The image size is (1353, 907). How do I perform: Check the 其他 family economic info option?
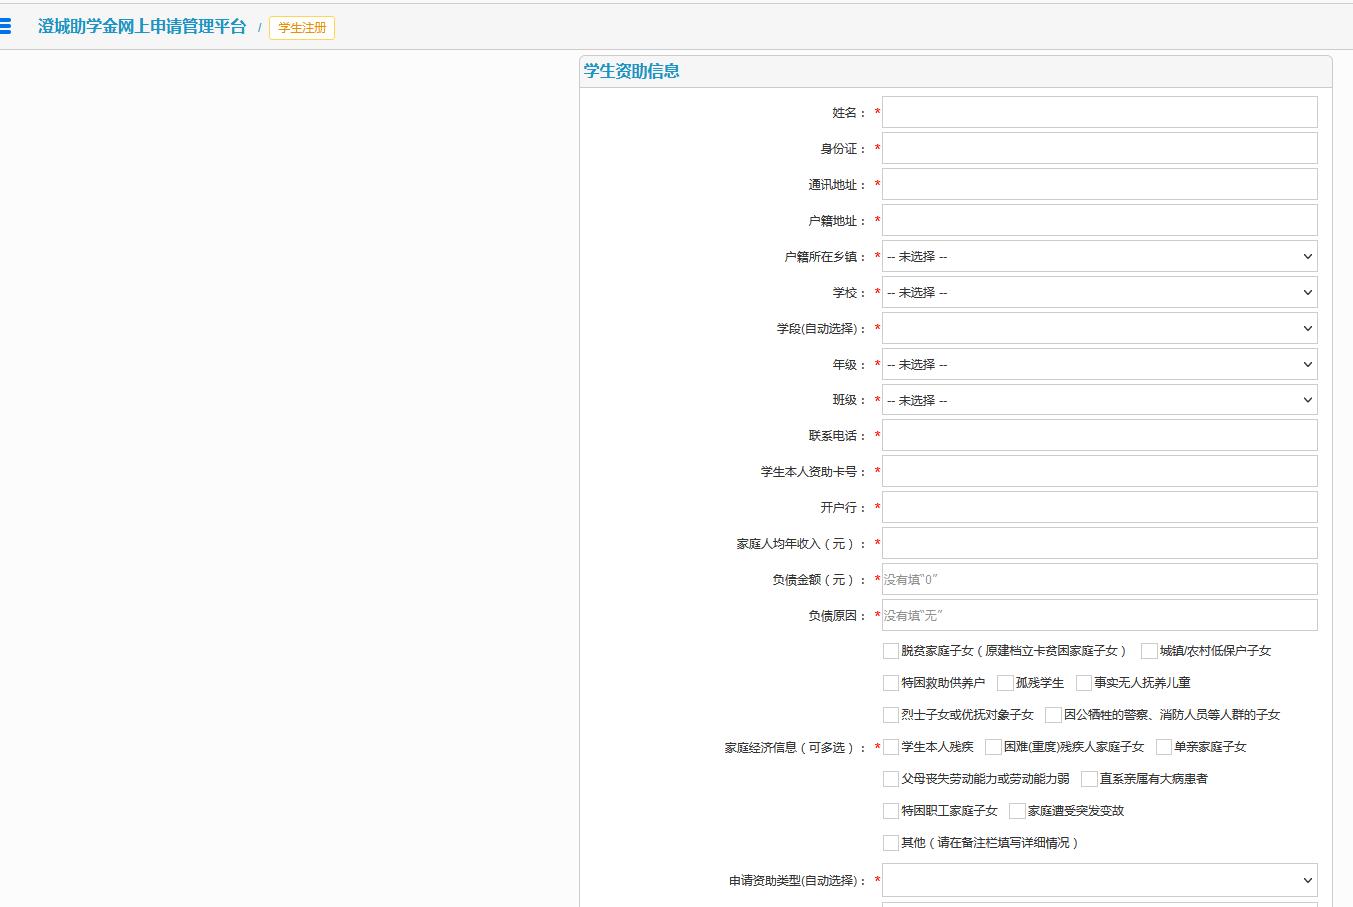pos(890,842)
